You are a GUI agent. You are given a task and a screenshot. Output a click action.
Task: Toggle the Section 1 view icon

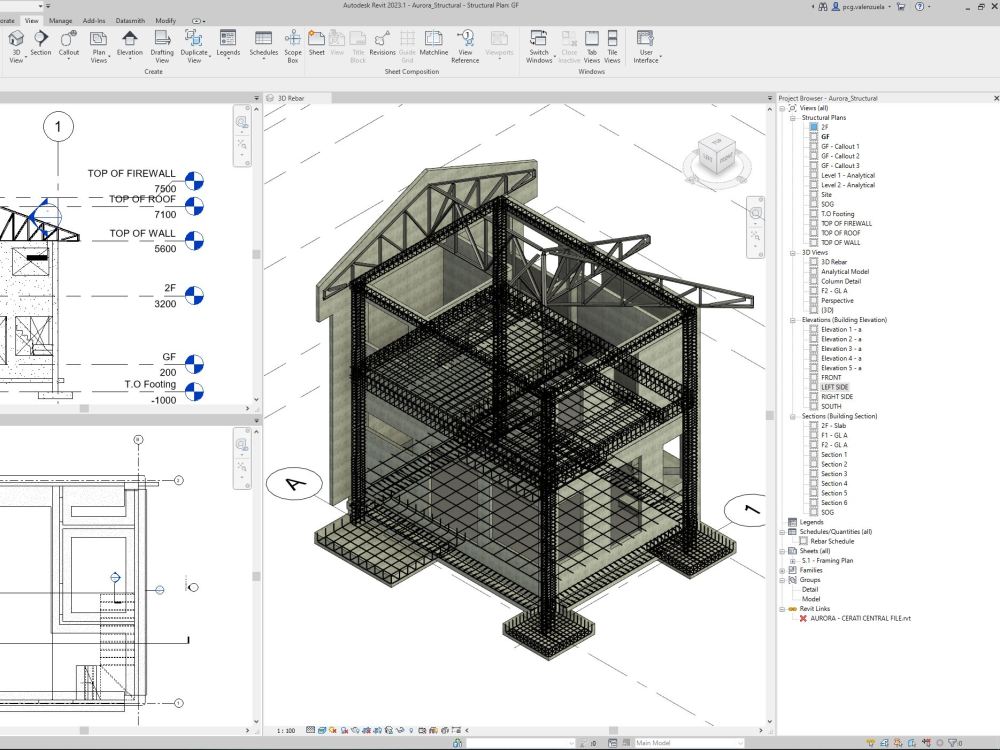pyautogui.click(x=814, y=454)
